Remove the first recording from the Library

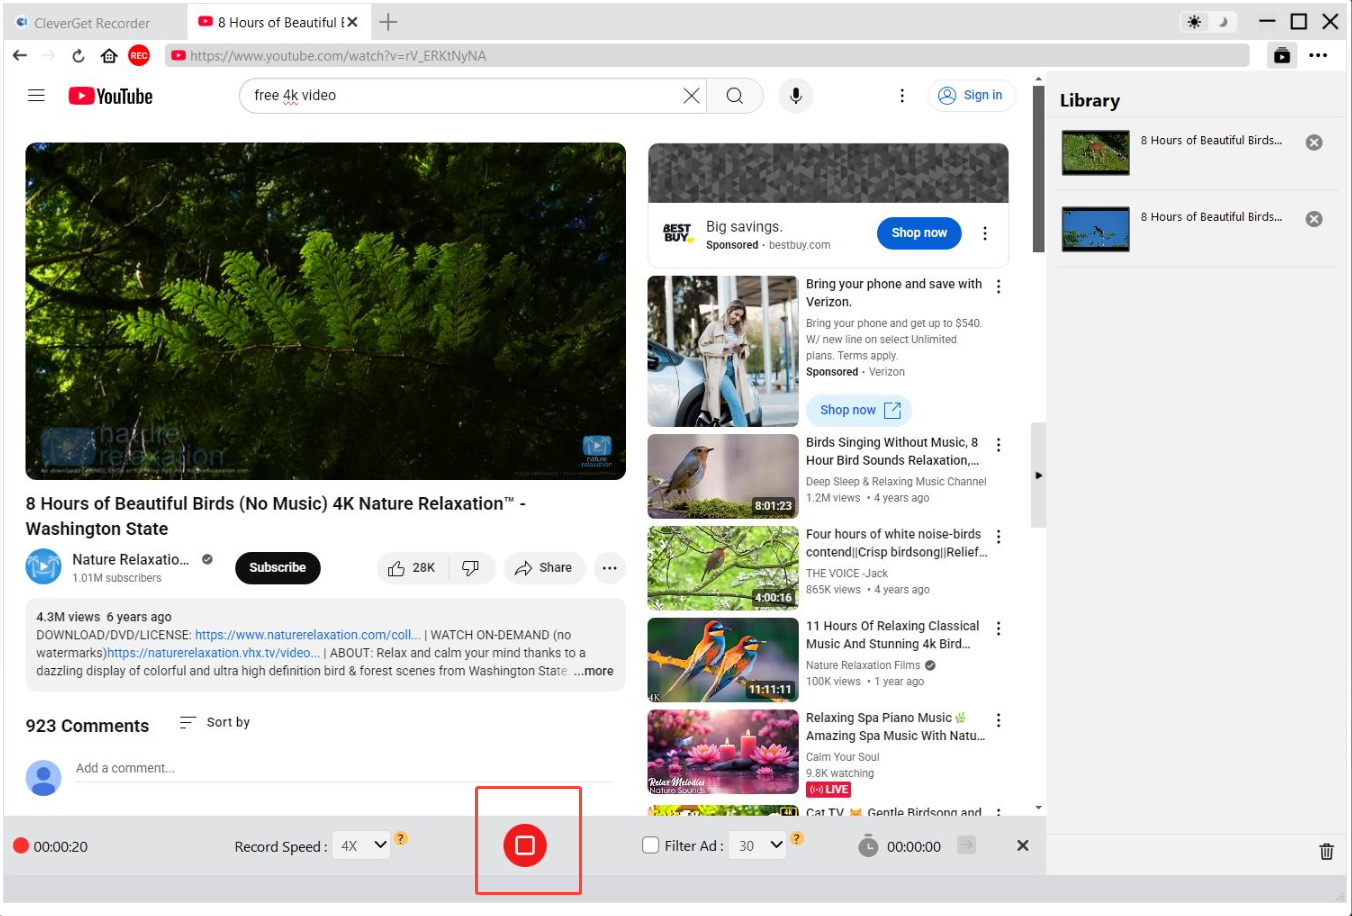[x=1314, y=142]
